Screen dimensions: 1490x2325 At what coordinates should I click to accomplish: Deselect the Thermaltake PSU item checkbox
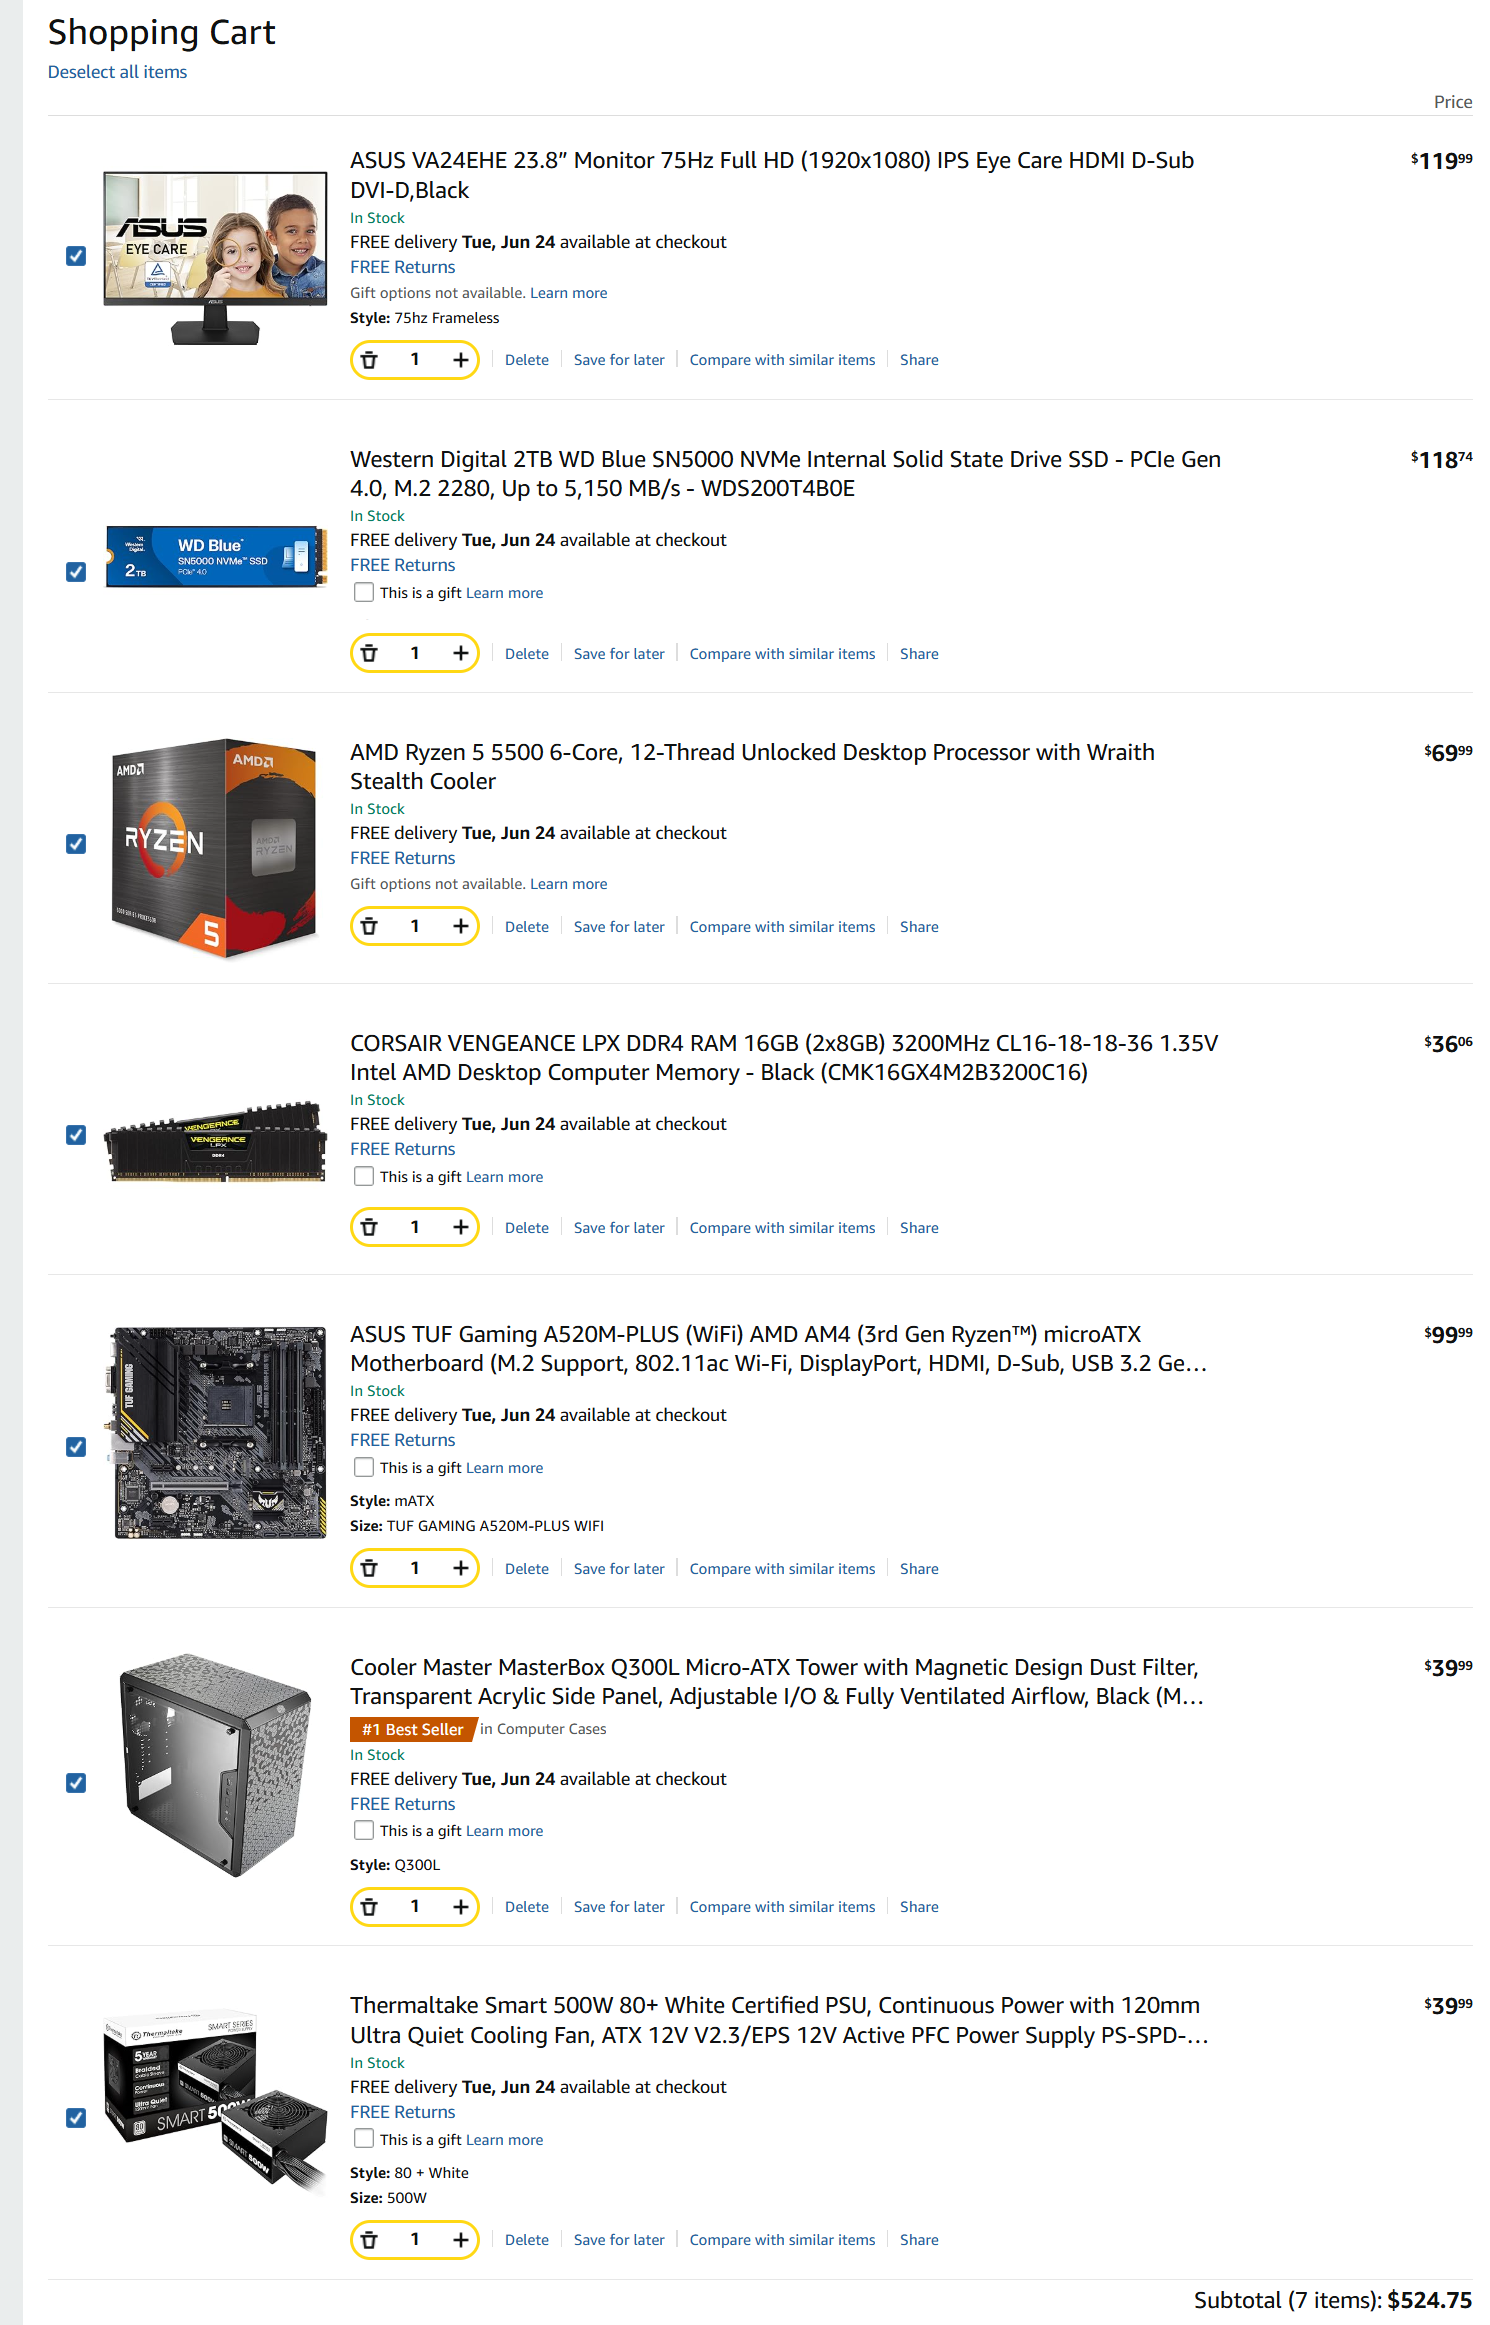click(76, 2117)
